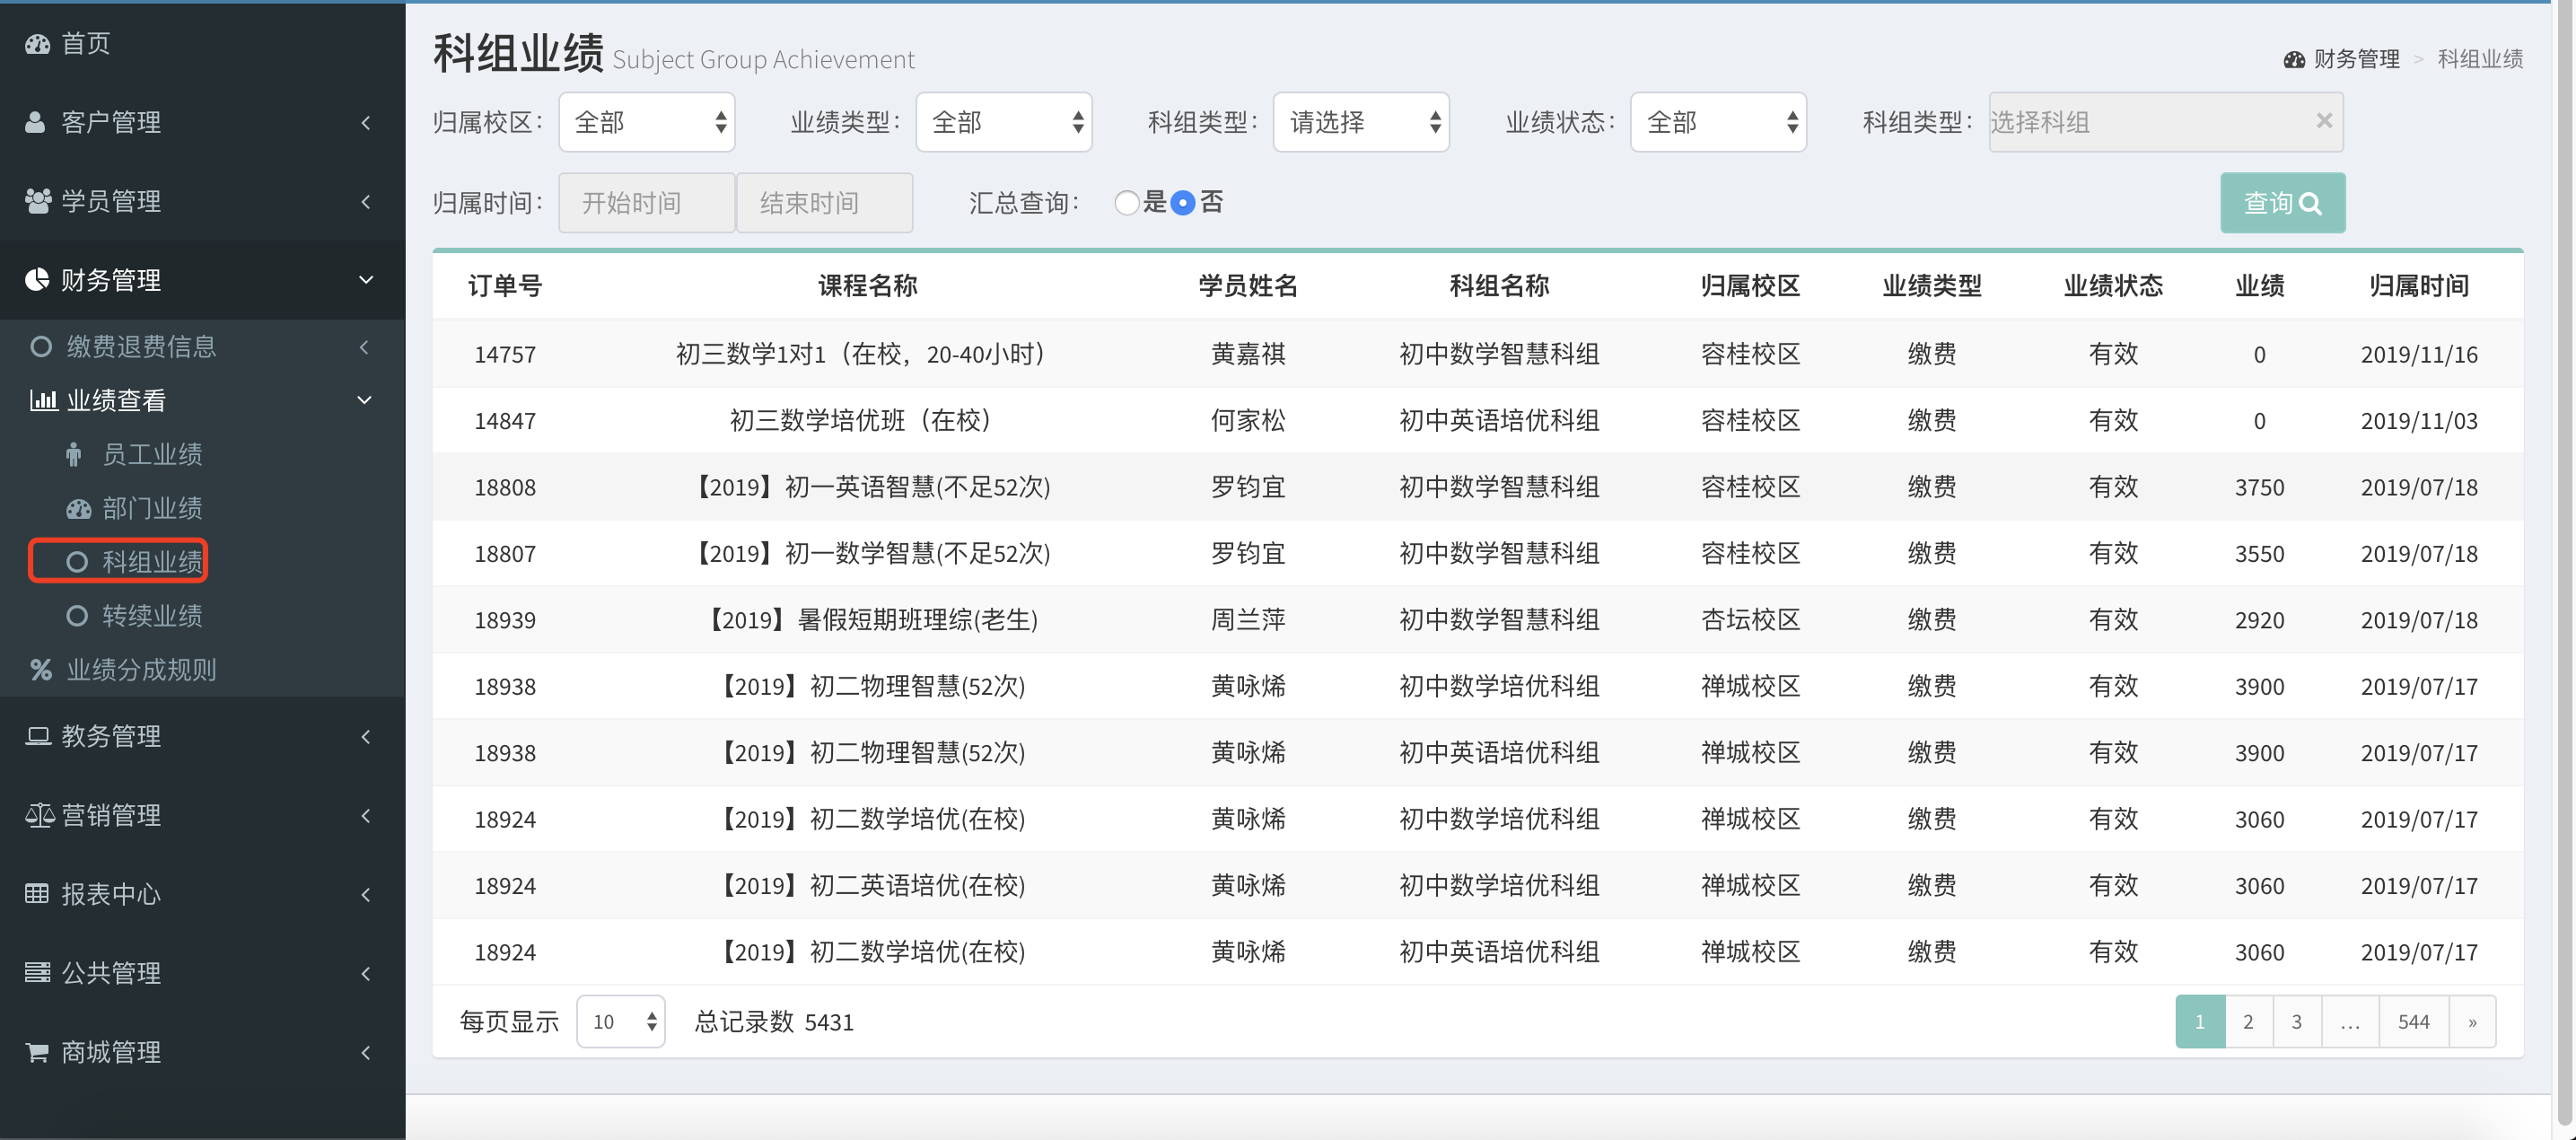
Task: Select 是 radio for 汇总查询
Action: click(1126, 203)
